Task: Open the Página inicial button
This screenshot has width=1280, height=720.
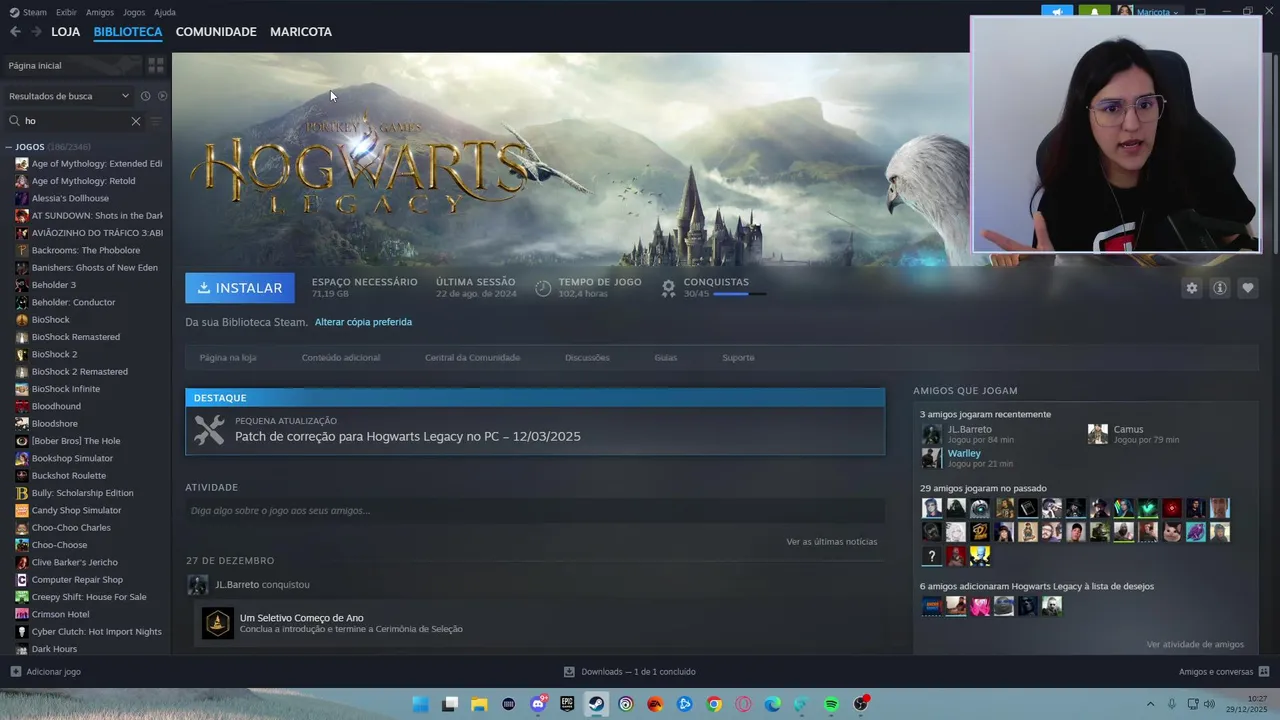Action: coord(72,65)
